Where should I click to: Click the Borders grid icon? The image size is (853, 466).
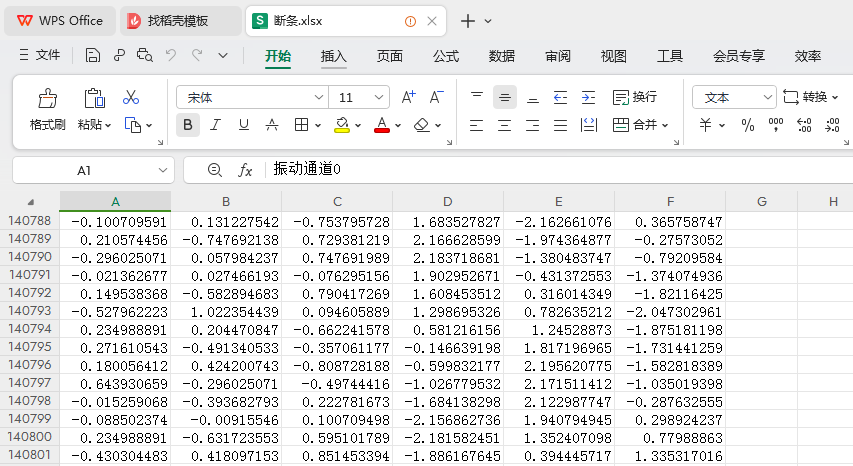tap(301, 125)
